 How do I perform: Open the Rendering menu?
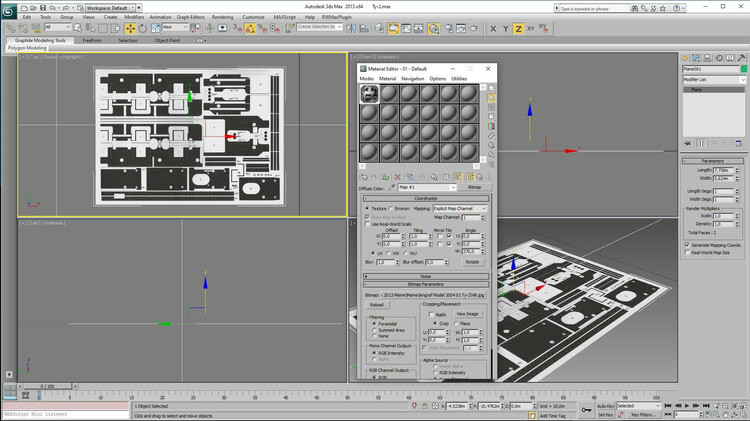pyautogui.click(x=222, y=17)
